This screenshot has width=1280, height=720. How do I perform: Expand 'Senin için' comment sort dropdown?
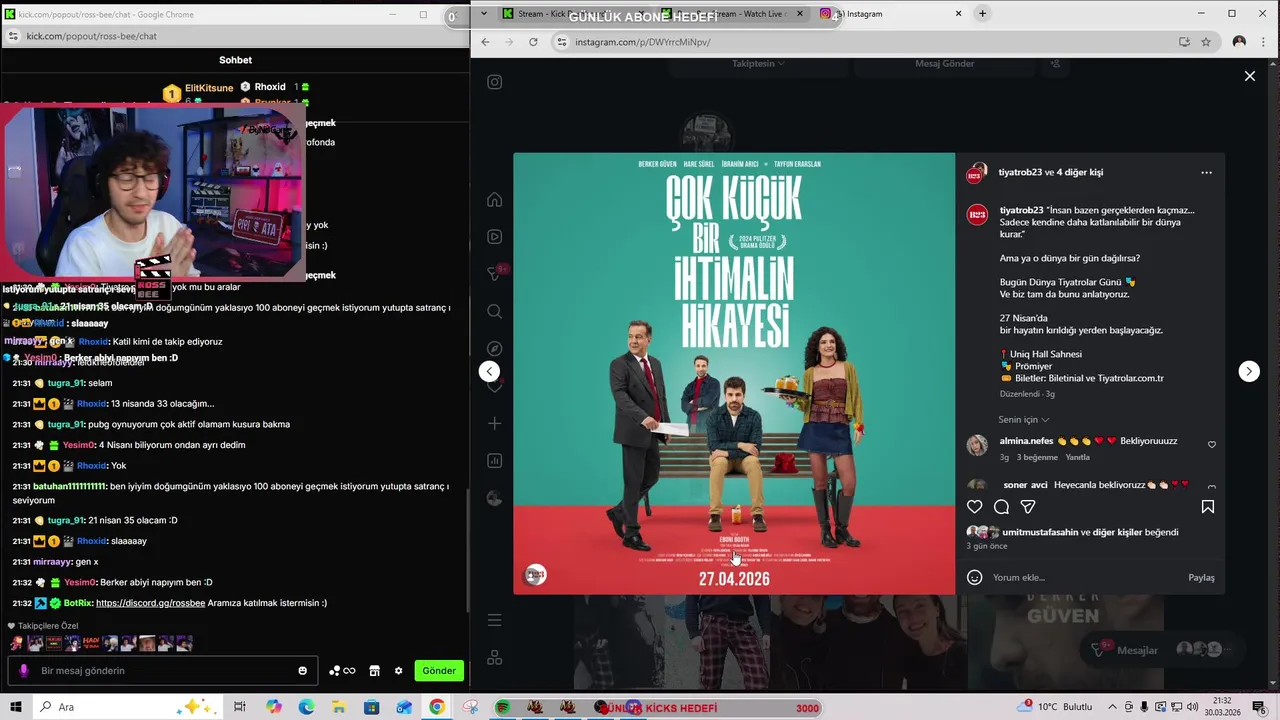pyautogui.click(x=1023, y=420)
